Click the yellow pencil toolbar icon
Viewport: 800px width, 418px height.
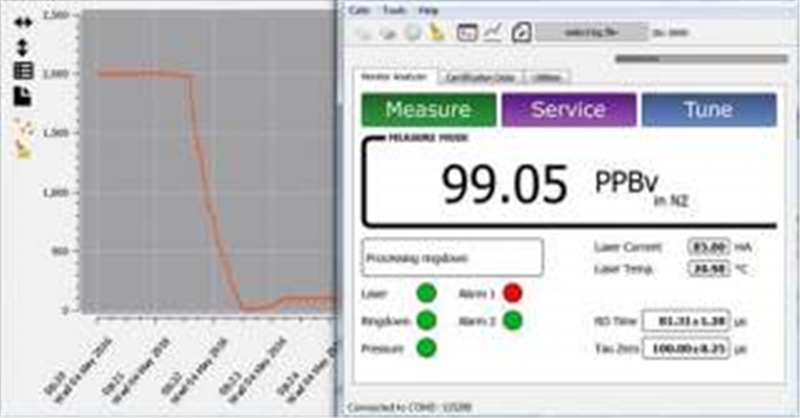(437, 32)
